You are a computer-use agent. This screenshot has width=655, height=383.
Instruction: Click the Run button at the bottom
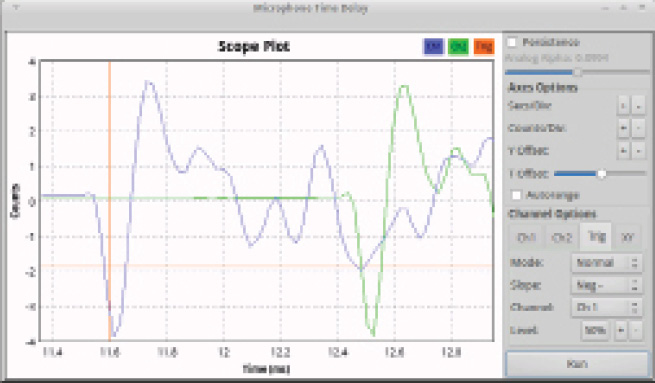tap(577, 364)
